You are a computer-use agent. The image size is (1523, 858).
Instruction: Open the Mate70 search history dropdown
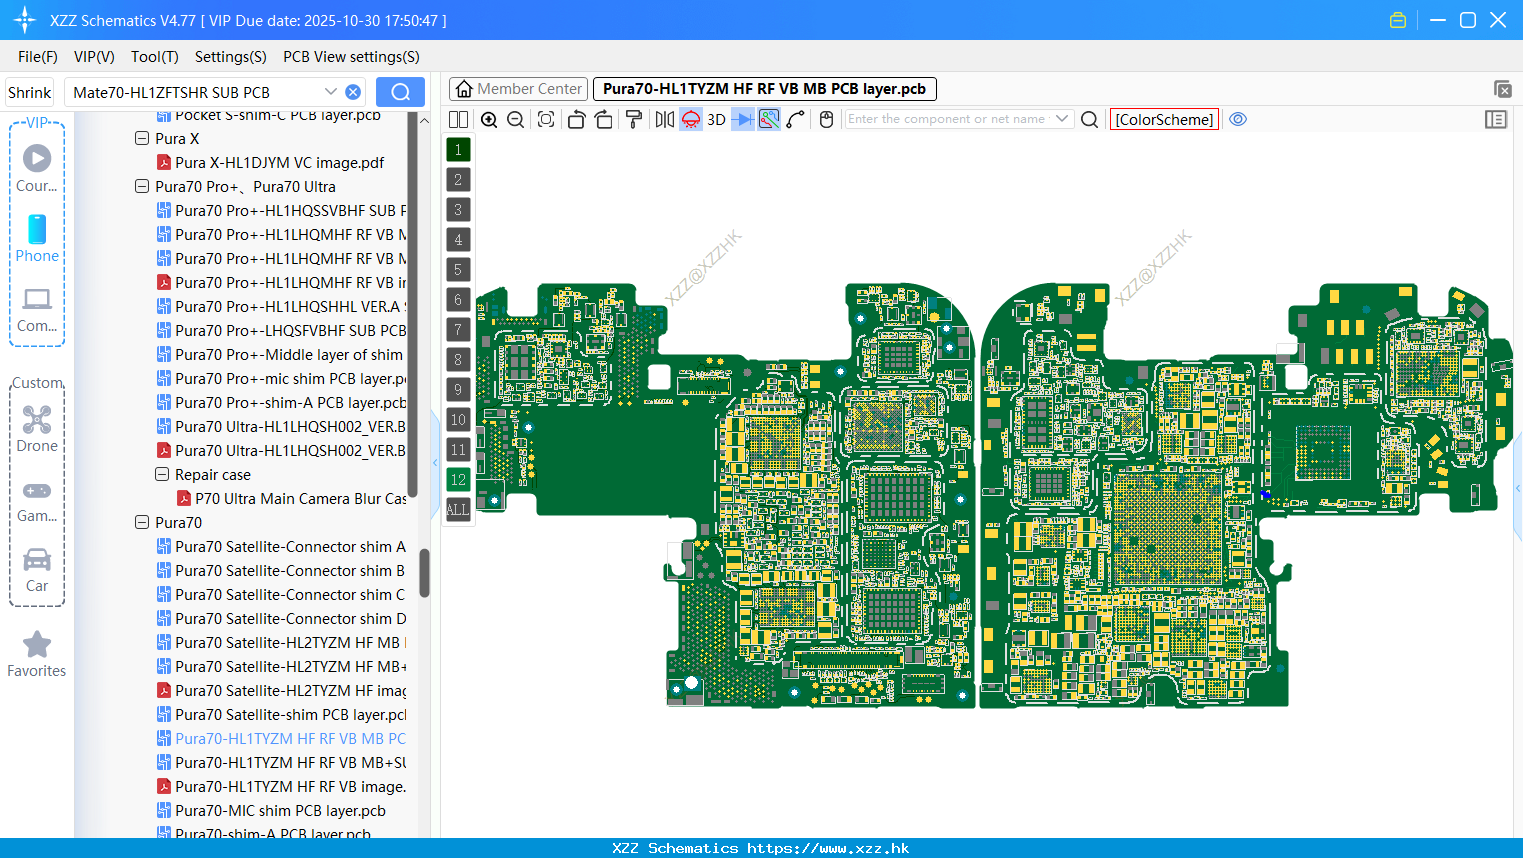331,92
